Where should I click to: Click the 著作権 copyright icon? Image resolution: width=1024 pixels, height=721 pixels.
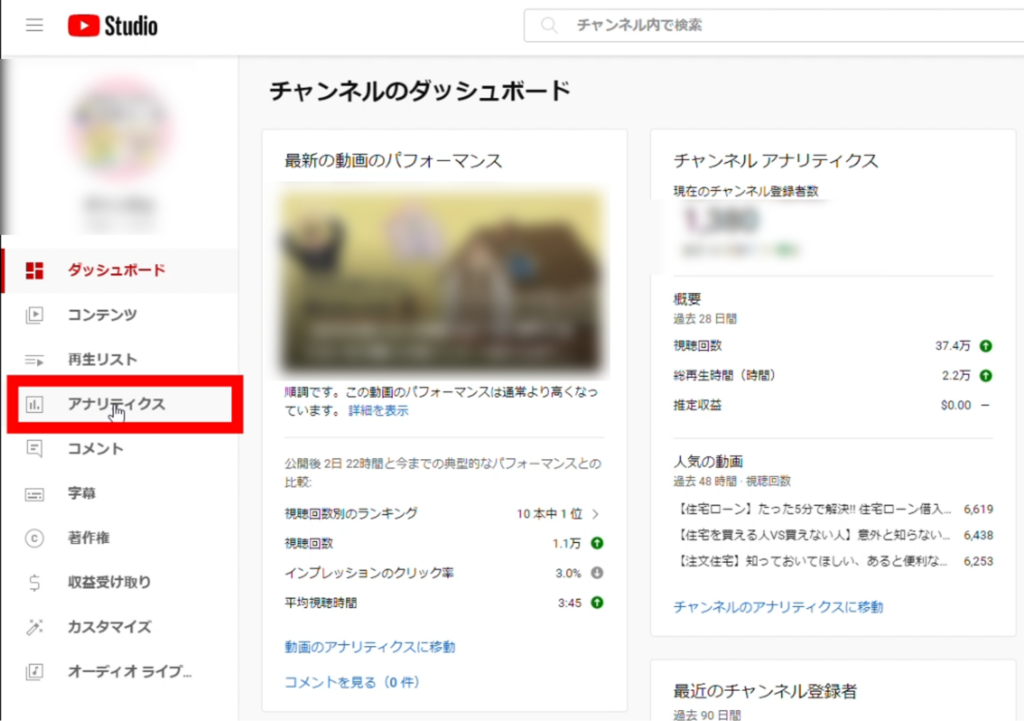point(35,538)
